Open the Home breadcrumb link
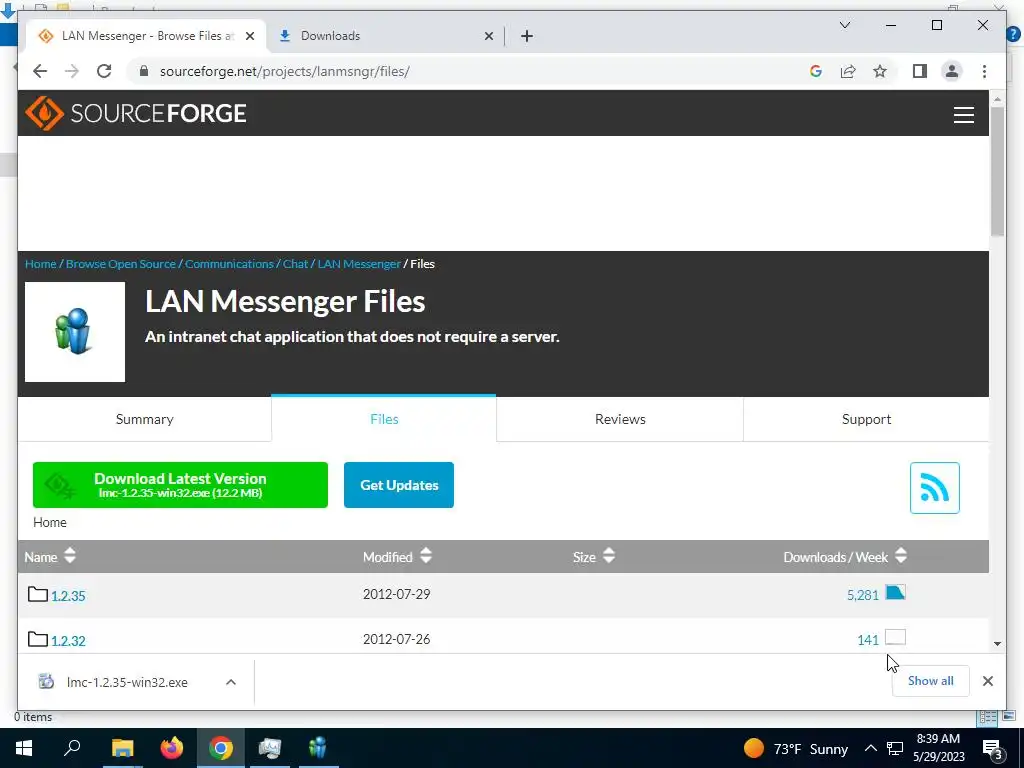 pyautogui.click(x=40, y=264)
